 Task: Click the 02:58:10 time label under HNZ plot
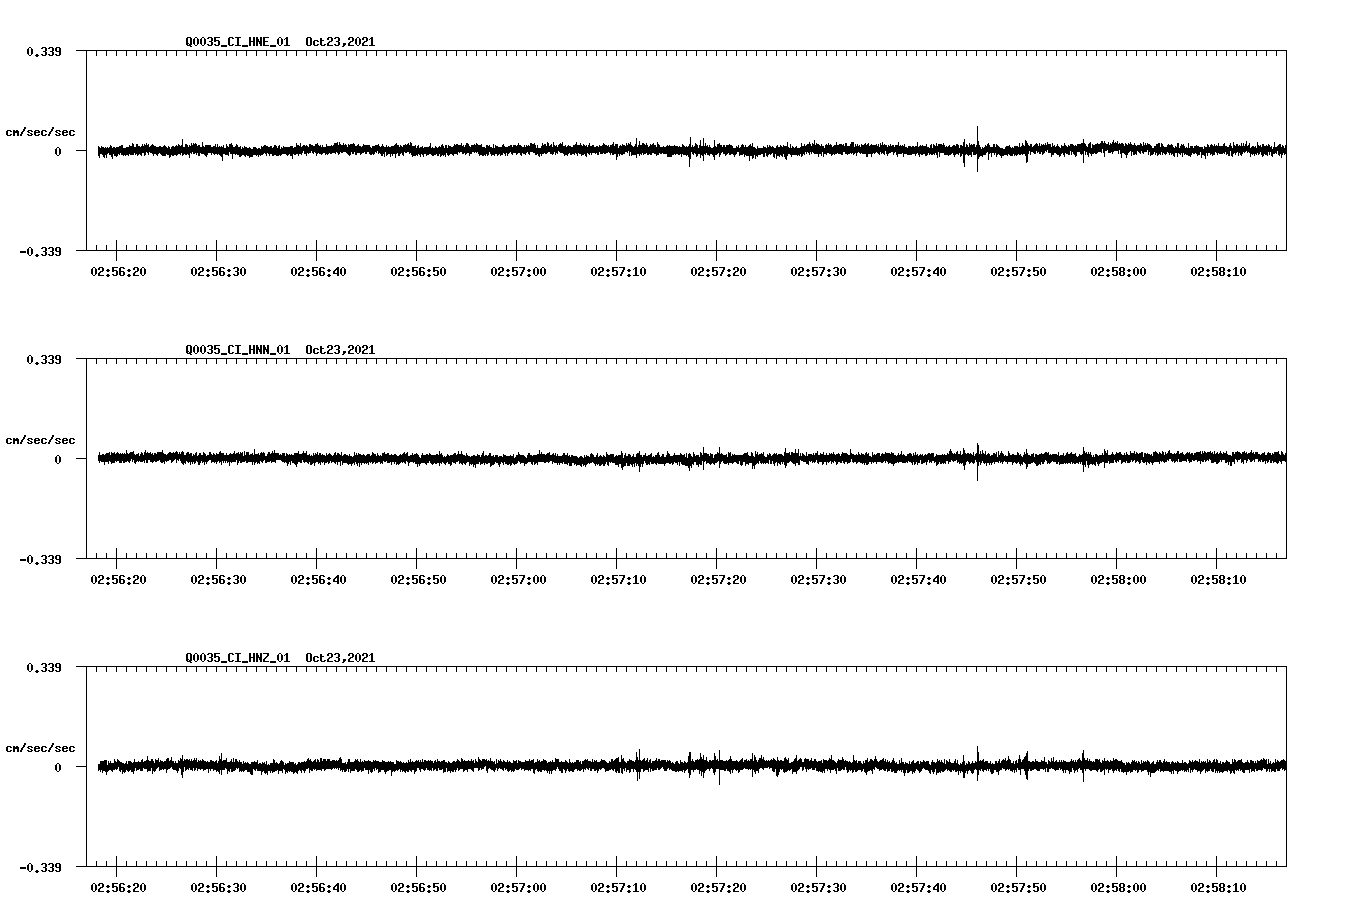(1218, 888)
